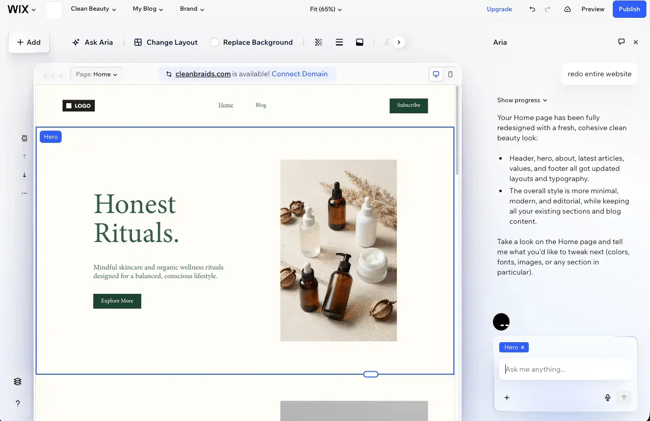Switch to mobile view
The image size is (650, 421).
pyautogui.click(x=450, y=74)
